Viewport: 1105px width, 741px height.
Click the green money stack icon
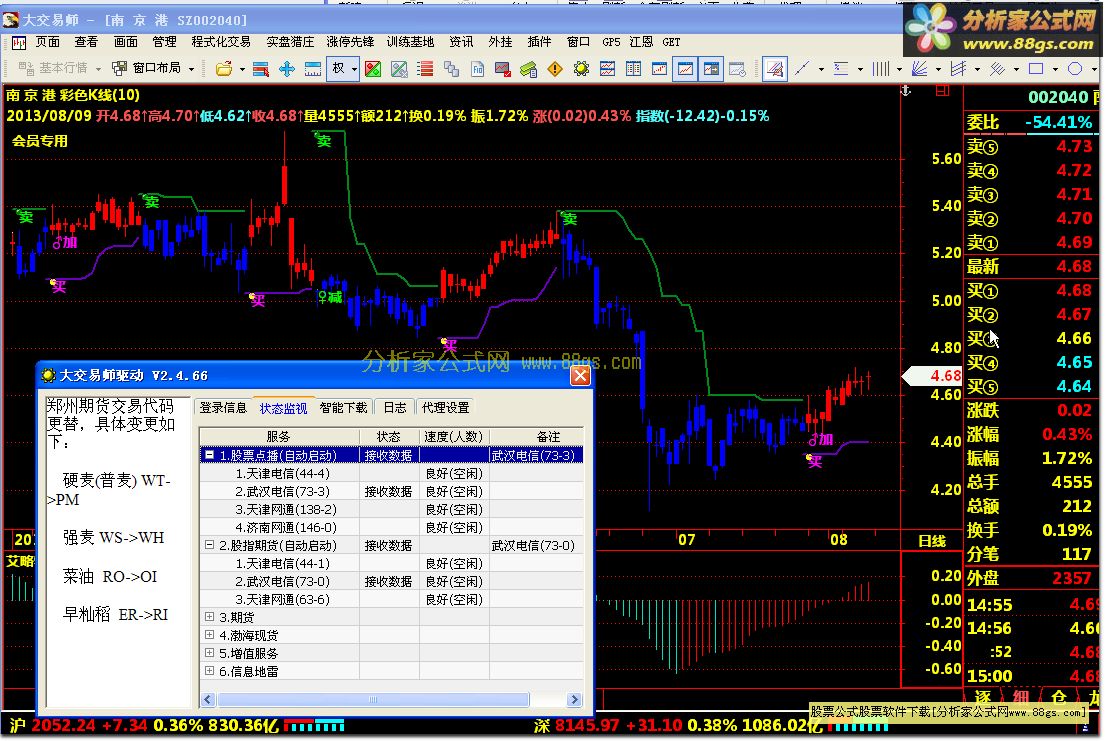(x=529, y=69)
